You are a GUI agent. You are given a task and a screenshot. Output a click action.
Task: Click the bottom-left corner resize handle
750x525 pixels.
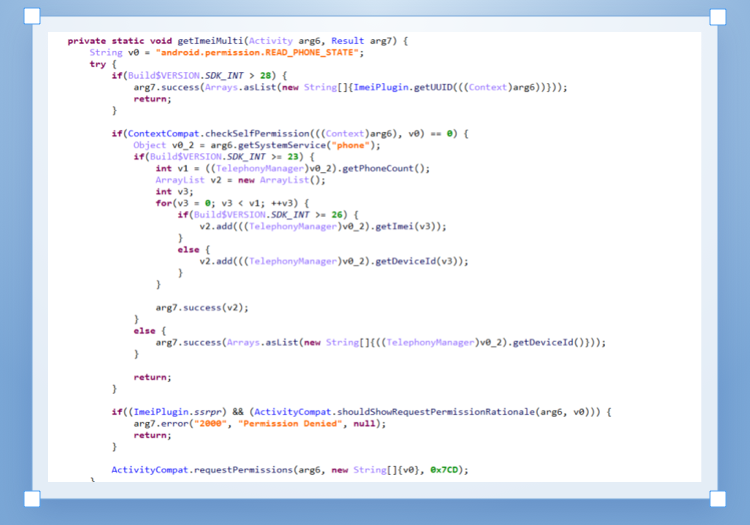(32, 498)
